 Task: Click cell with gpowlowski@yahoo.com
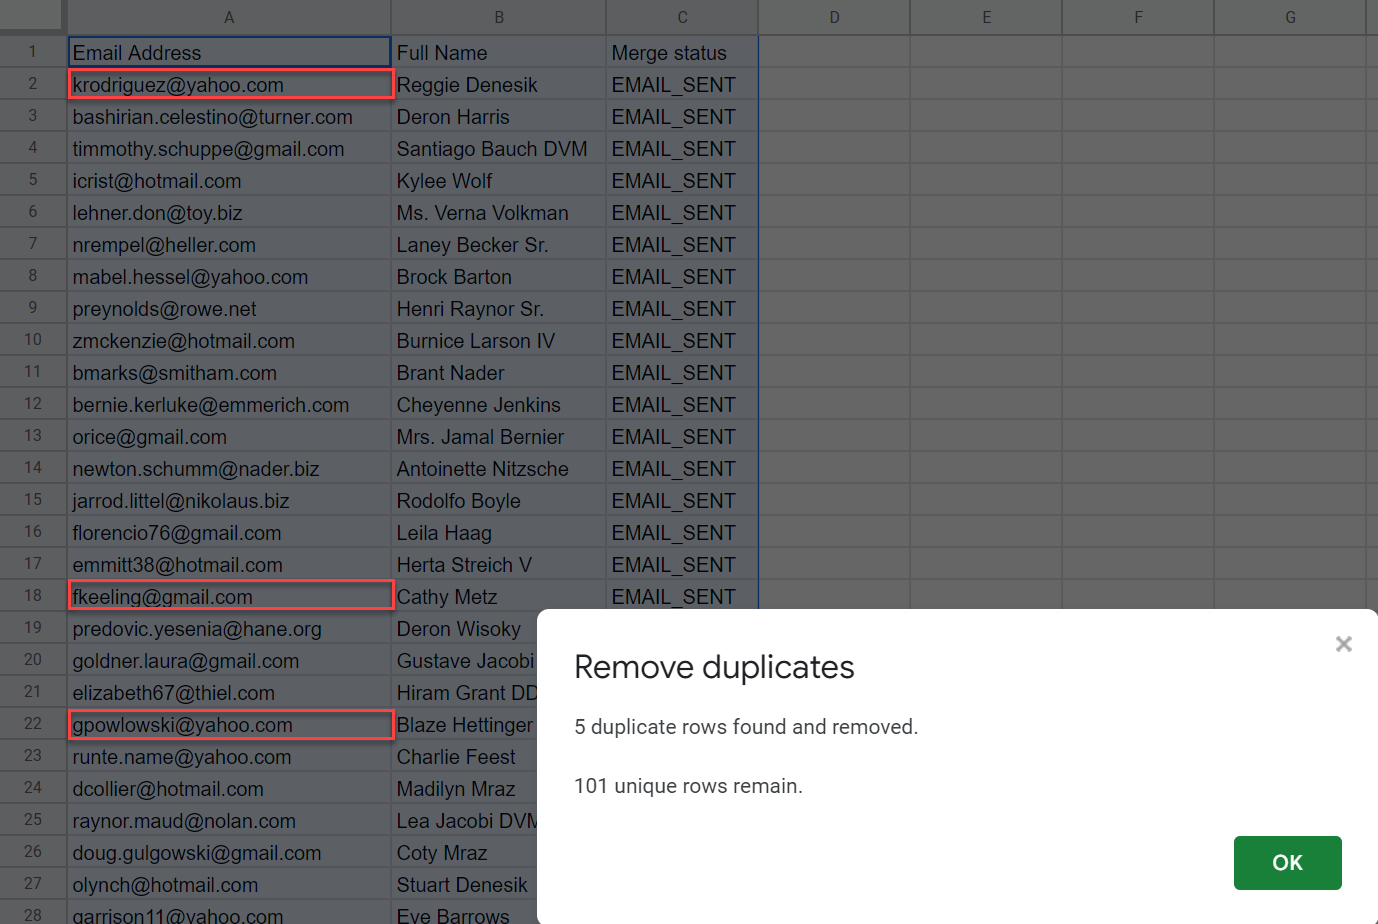[x=230, y=725]
